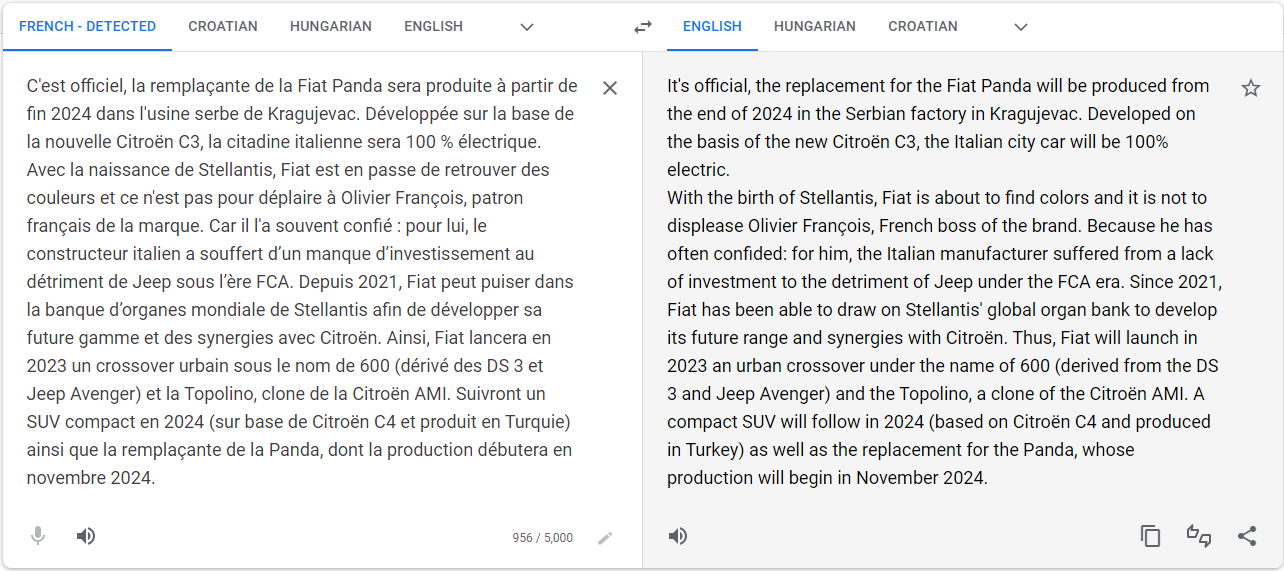Image resolution: width=1284 pixels, height=571 pixels.
Task: Click the 956 / 5,000 character counter
Action: pyautogui.click(x=543, y=538)
